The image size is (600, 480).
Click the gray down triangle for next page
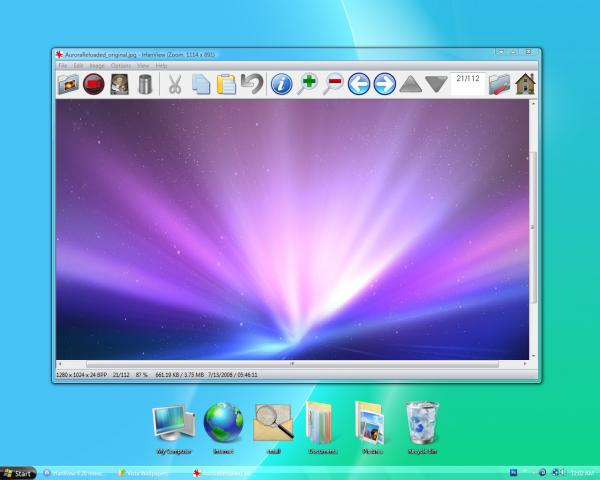[x=436, y=84]
